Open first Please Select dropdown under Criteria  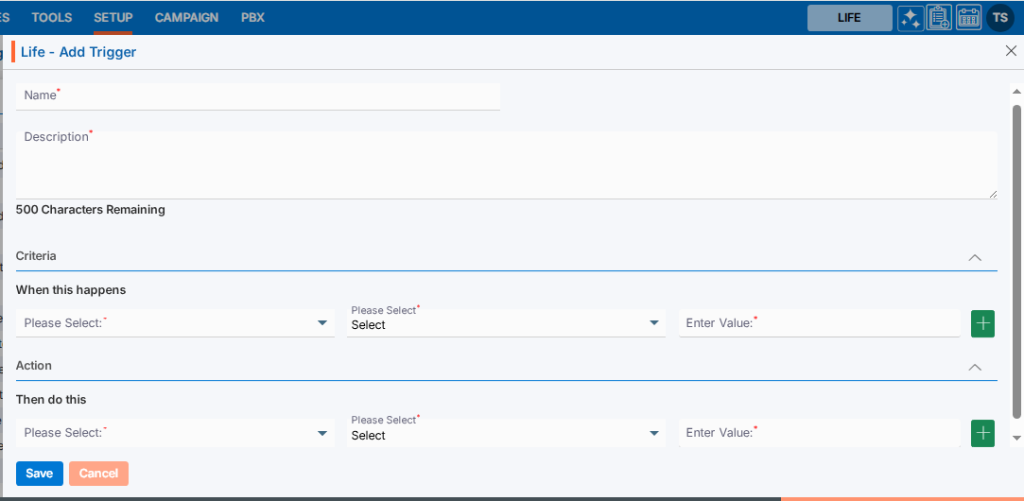pos(176,323)
